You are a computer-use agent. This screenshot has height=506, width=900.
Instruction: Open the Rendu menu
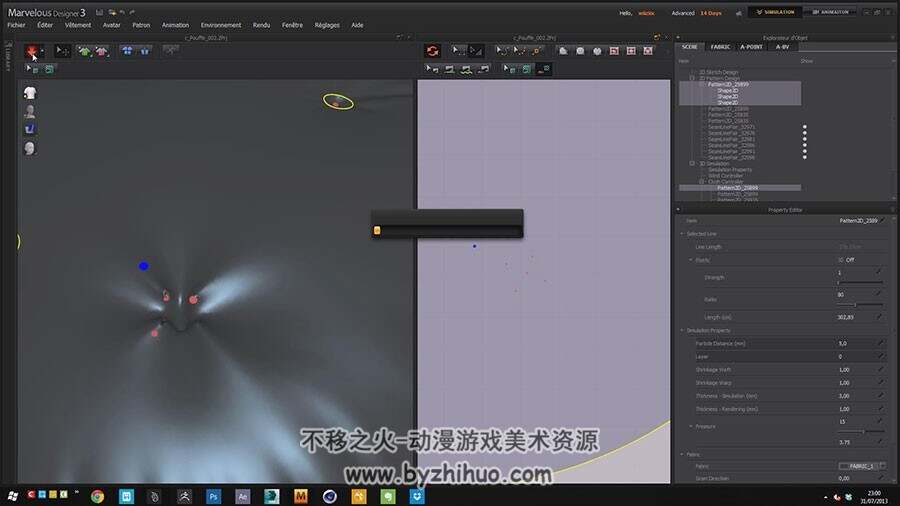(261, 25)
